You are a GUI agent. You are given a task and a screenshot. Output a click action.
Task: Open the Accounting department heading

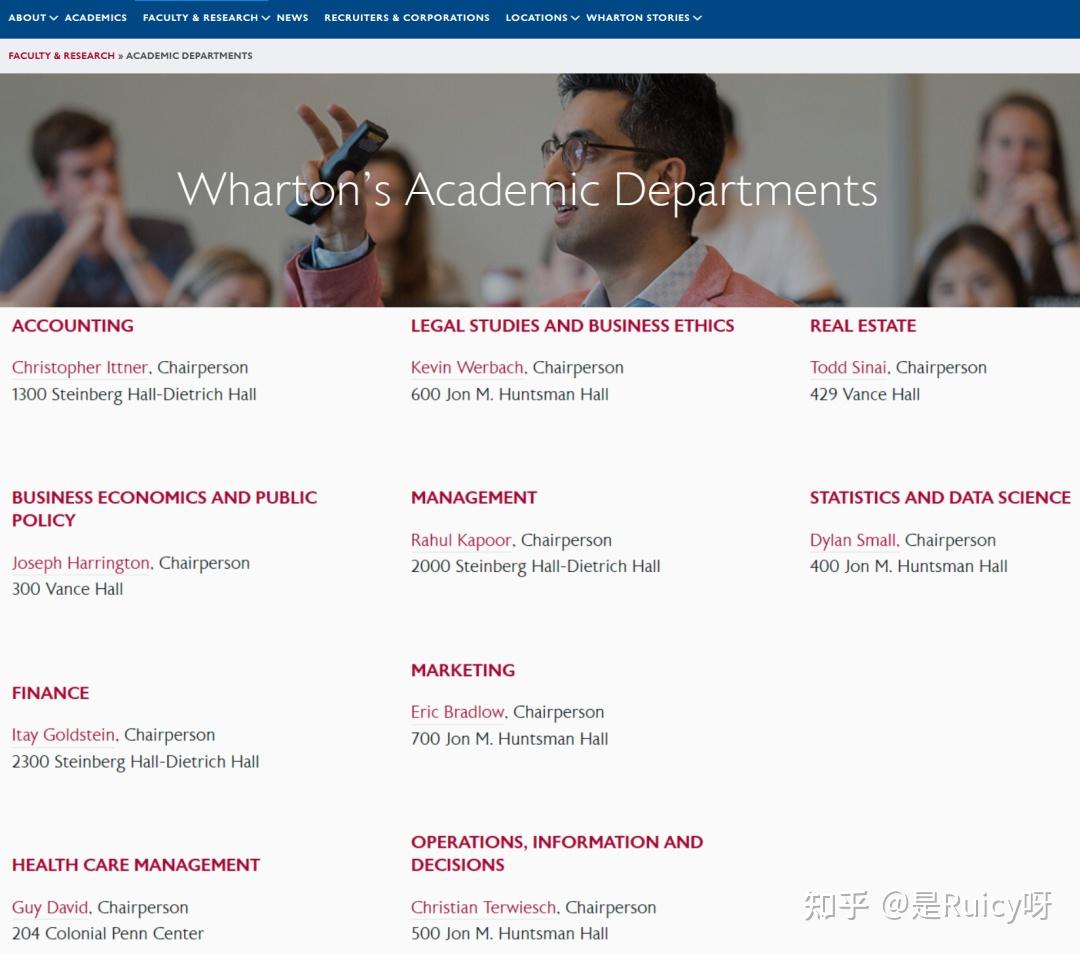(x=73, y=326)
